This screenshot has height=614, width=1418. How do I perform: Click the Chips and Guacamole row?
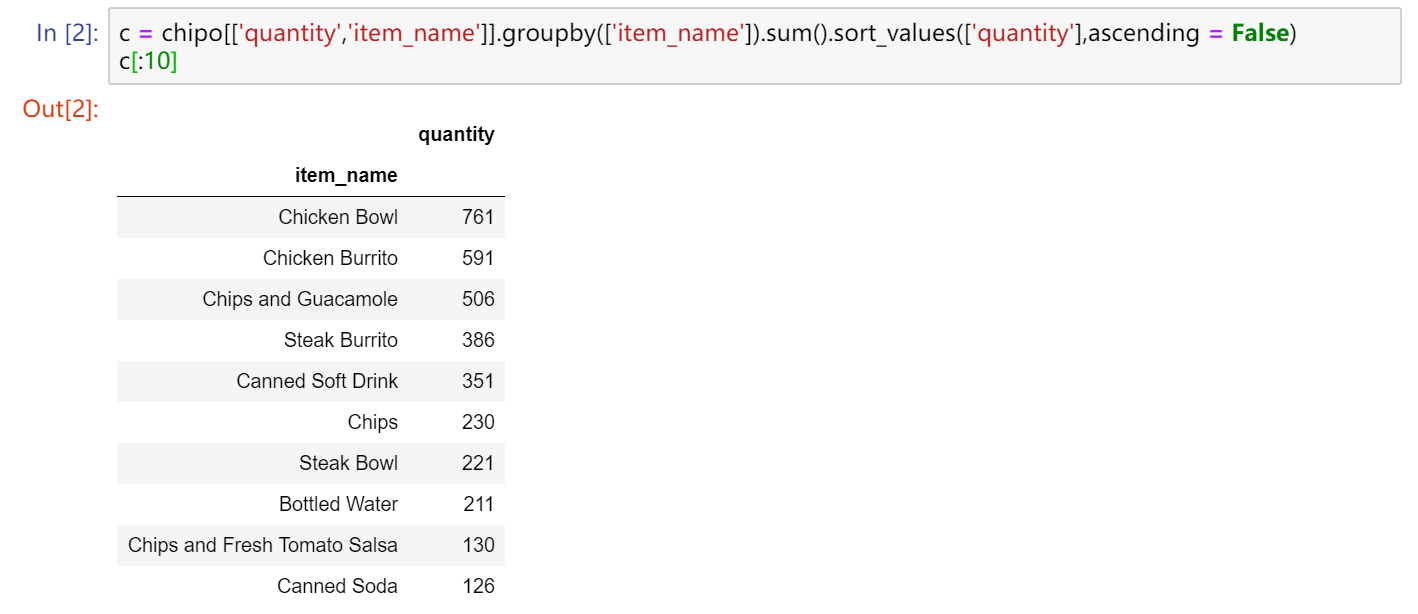tap(300, 299)
